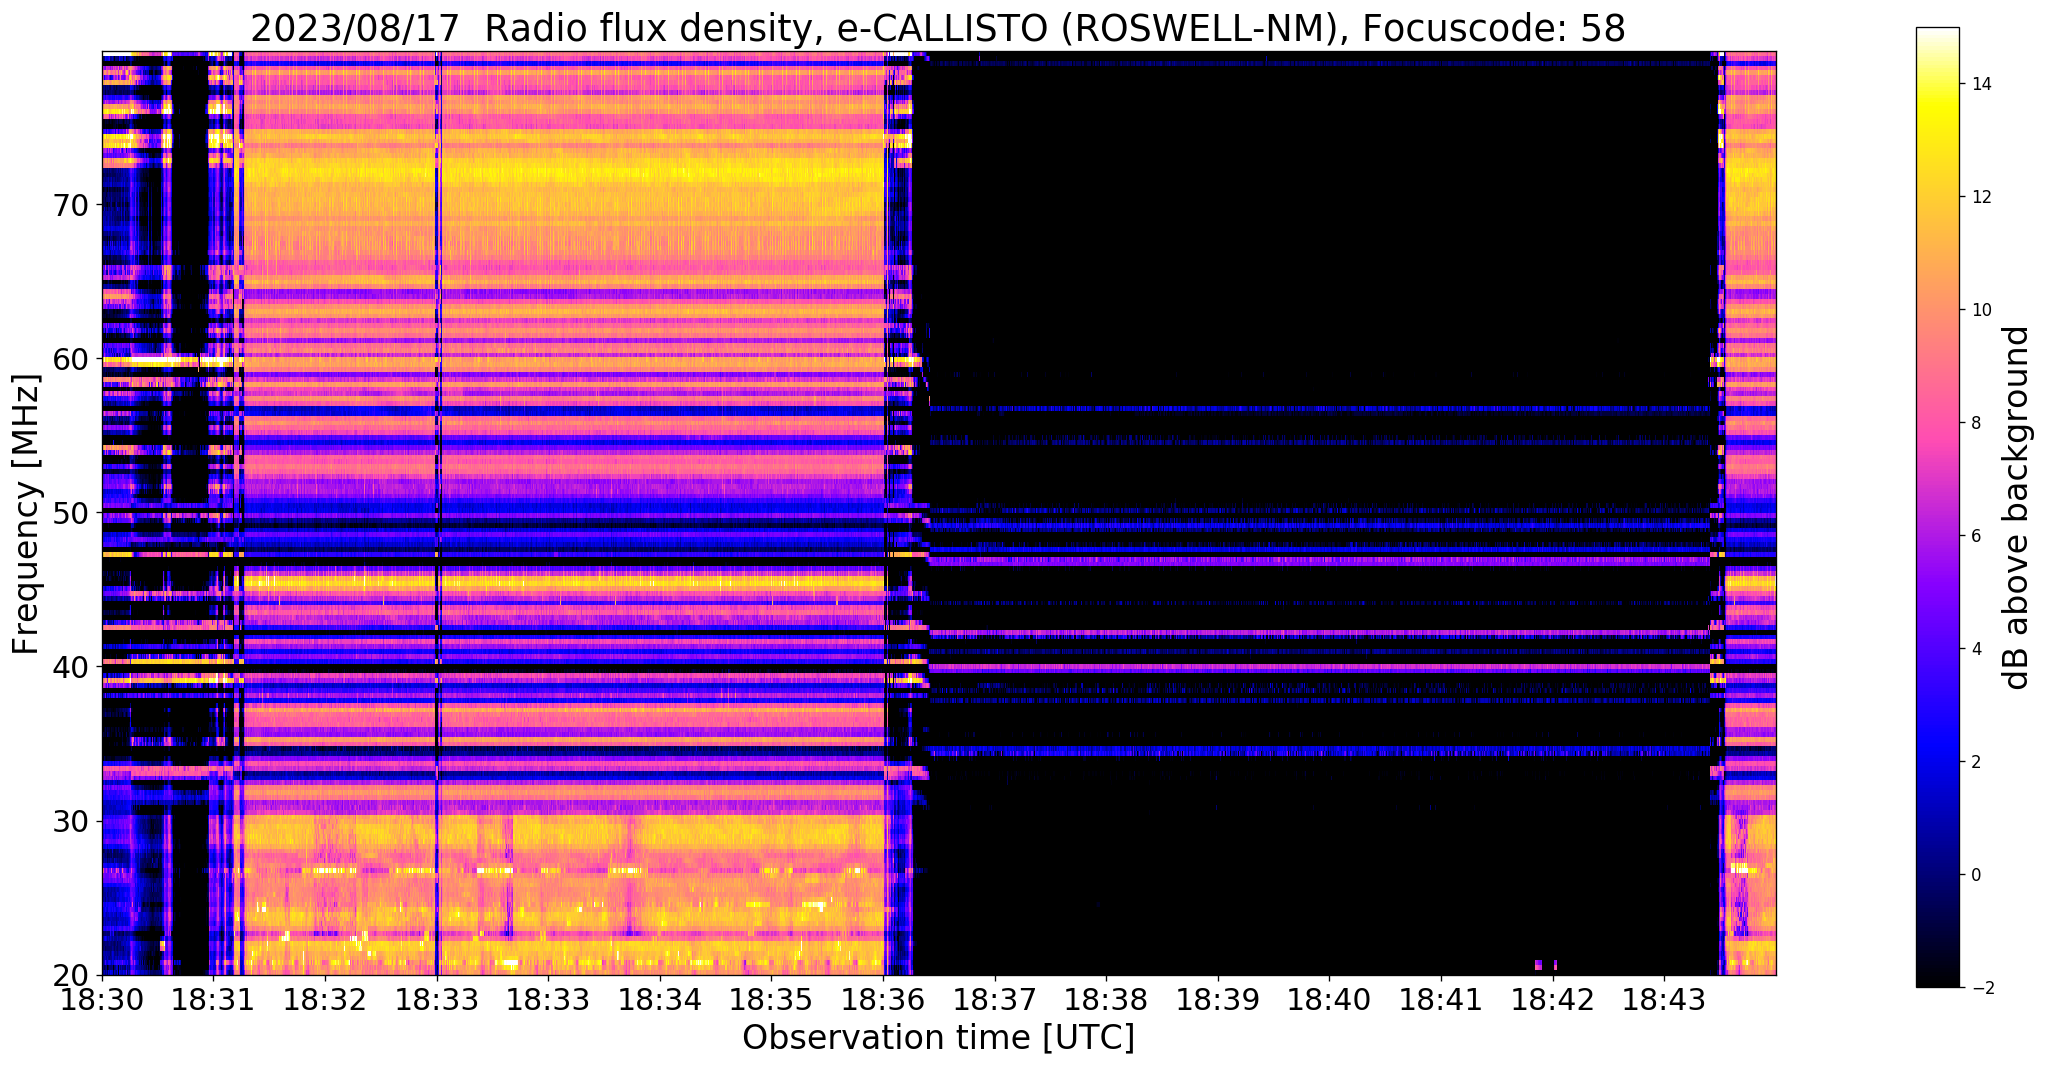Click the 18:31 time tick label

pos(214,1001)
